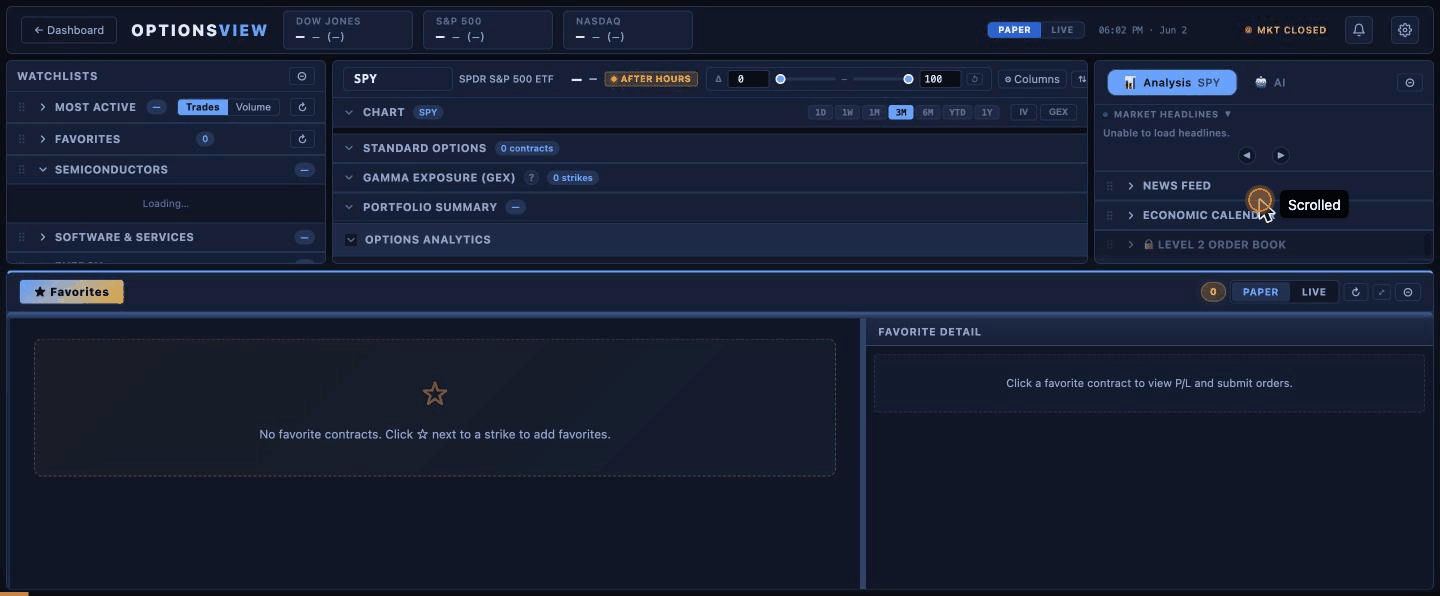Select Volume for Most Active

[253, 107]
